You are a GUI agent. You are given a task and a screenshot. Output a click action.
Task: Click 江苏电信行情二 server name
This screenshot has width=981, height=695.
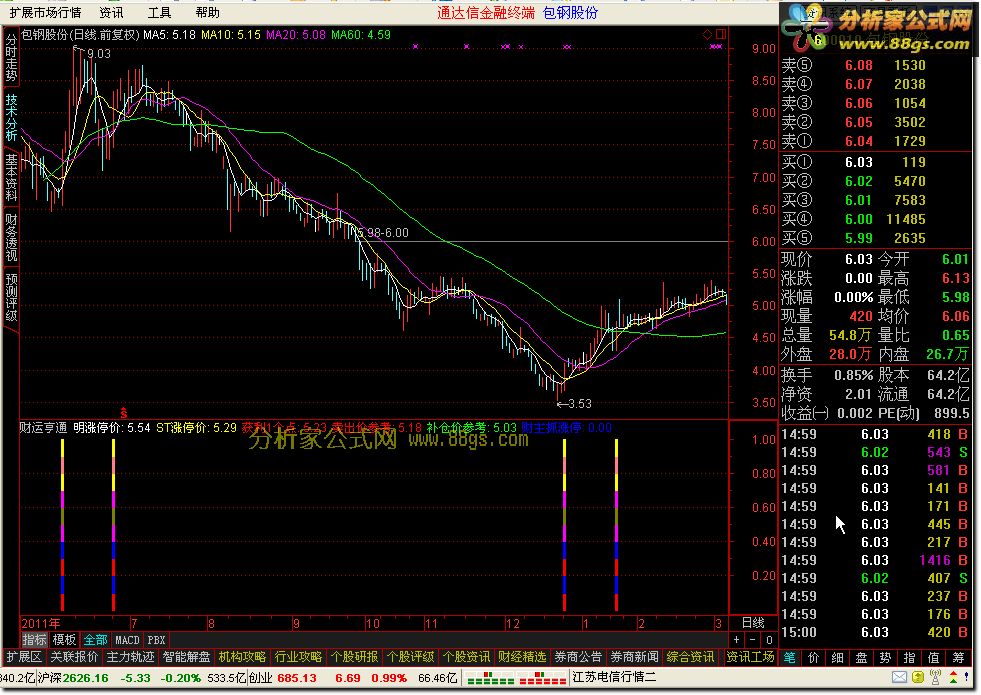(614, 677)
